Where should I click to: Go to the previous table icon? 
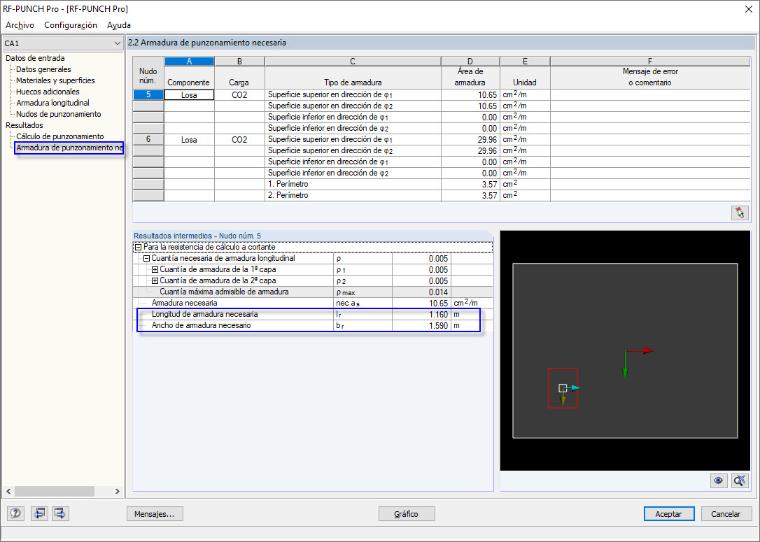click(39, 513)
